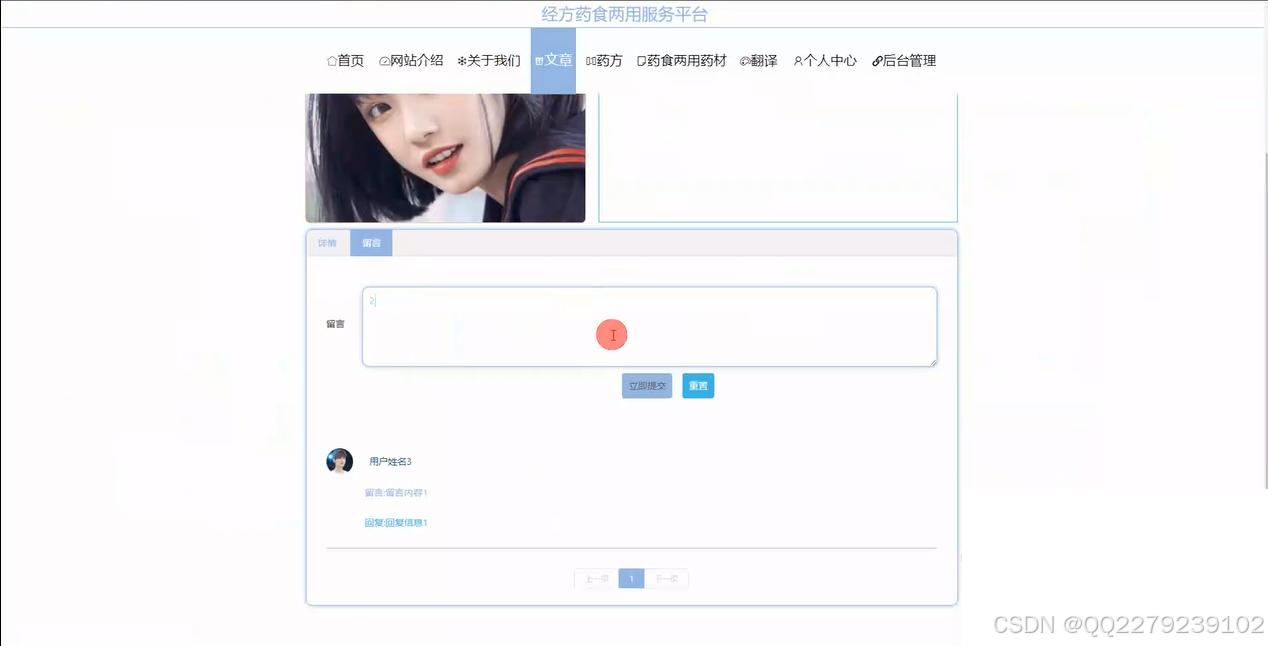Click the 留言:留言内容1 message link
The height and width of the screenshot is (646, 1268).
(x=397, y=492)
